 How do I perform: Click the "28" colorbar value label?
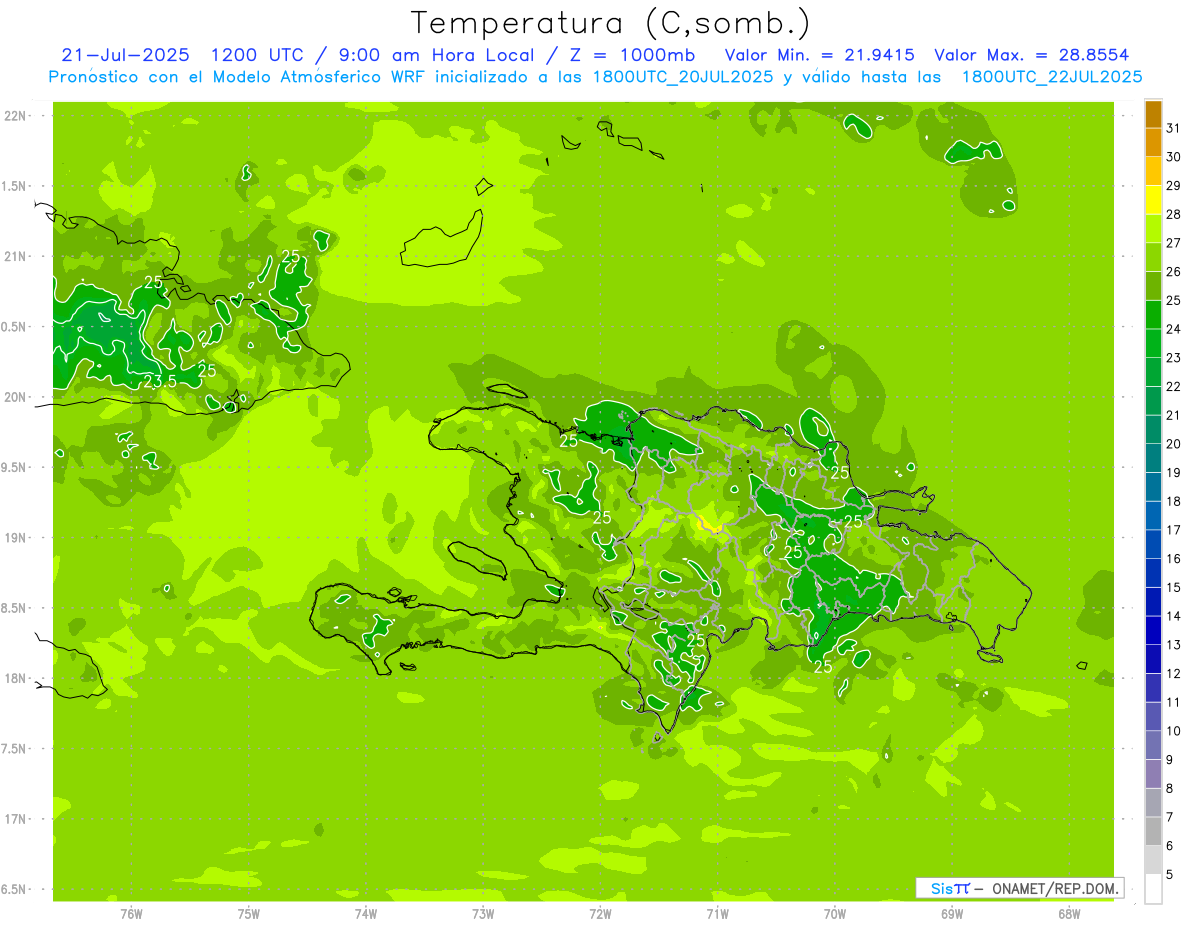[x=1174, y=214]
